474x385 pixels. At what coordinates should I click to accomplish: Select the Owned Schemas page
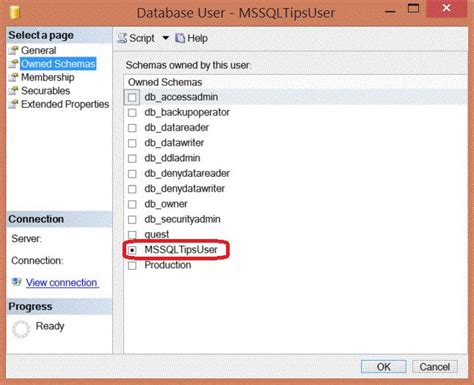pyautogui.click(x=58, y=64)
